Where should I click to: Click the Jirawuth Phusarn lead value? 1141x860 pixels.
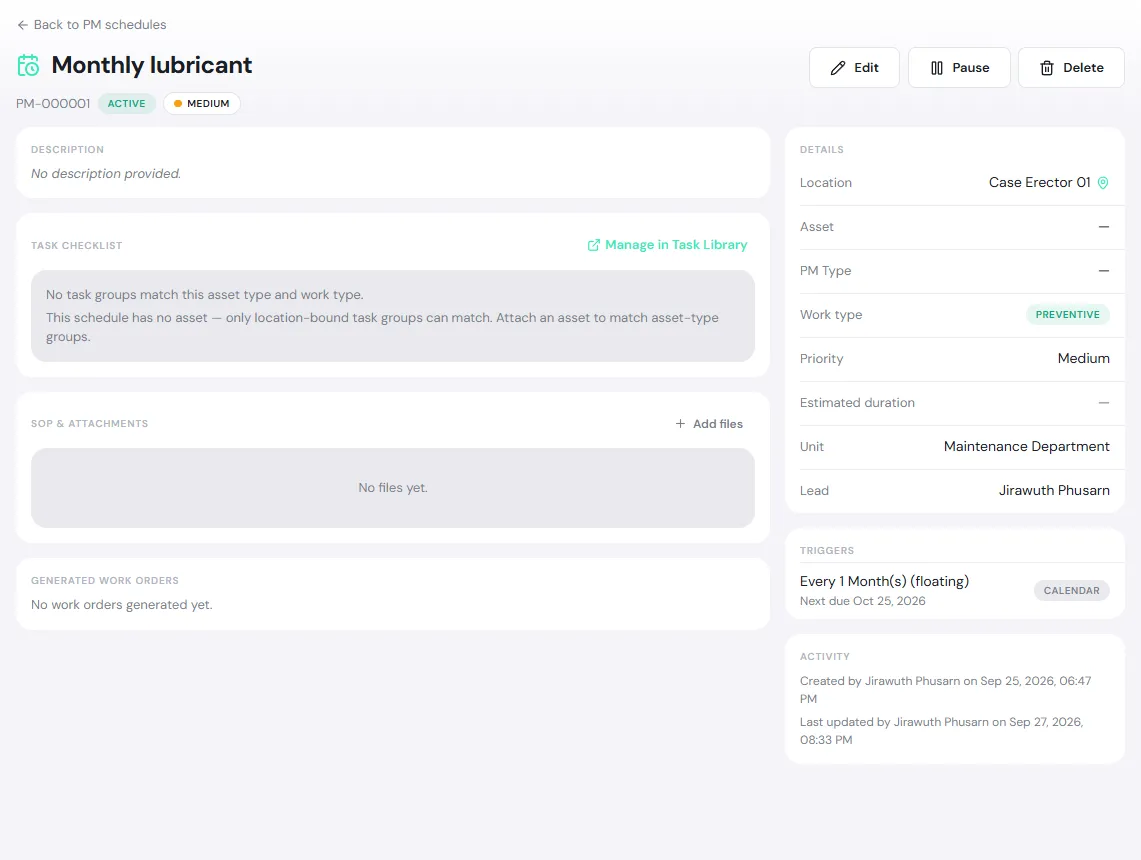tap(1054, 490)
